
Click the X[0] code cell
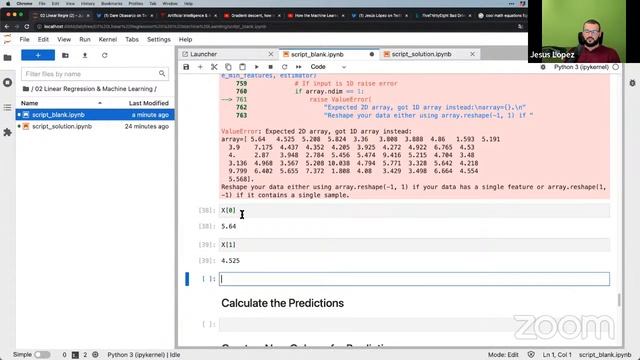(x=414, y=211)
